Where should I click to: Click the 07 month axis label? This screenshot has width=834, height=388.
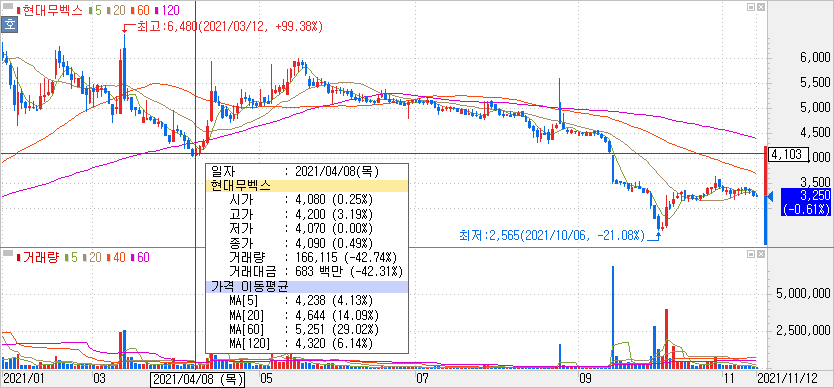pos(422,379)
